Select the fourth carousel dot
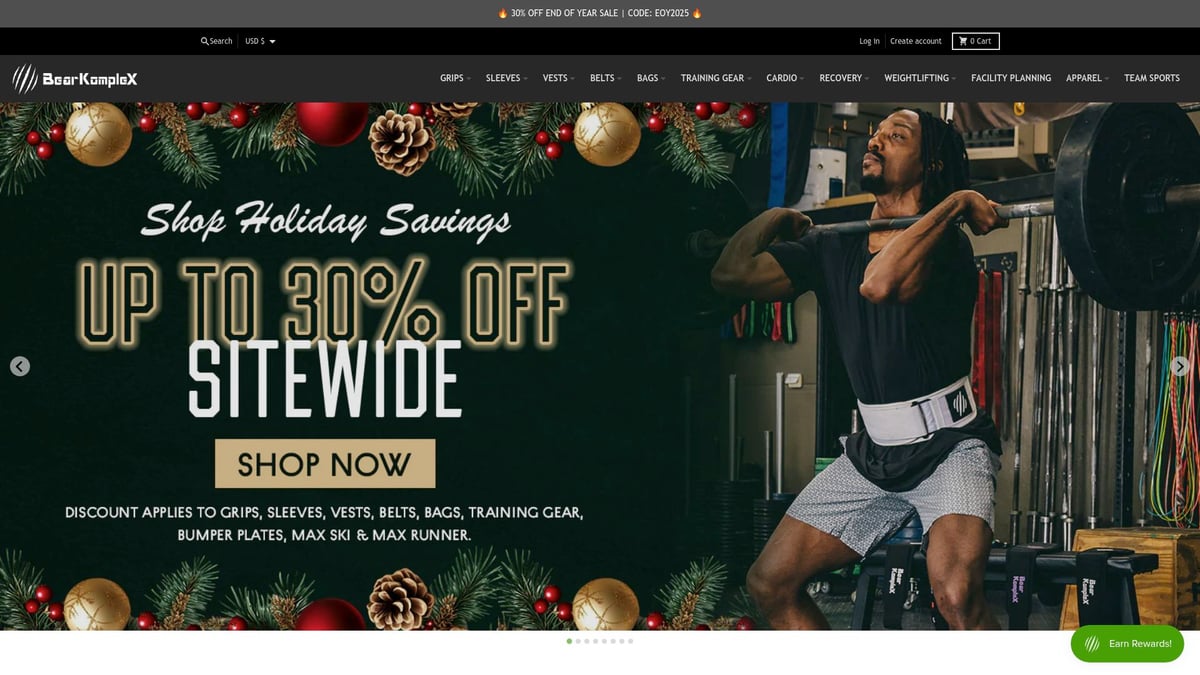This screenshot has height=675, width=1200. (596, 641)
